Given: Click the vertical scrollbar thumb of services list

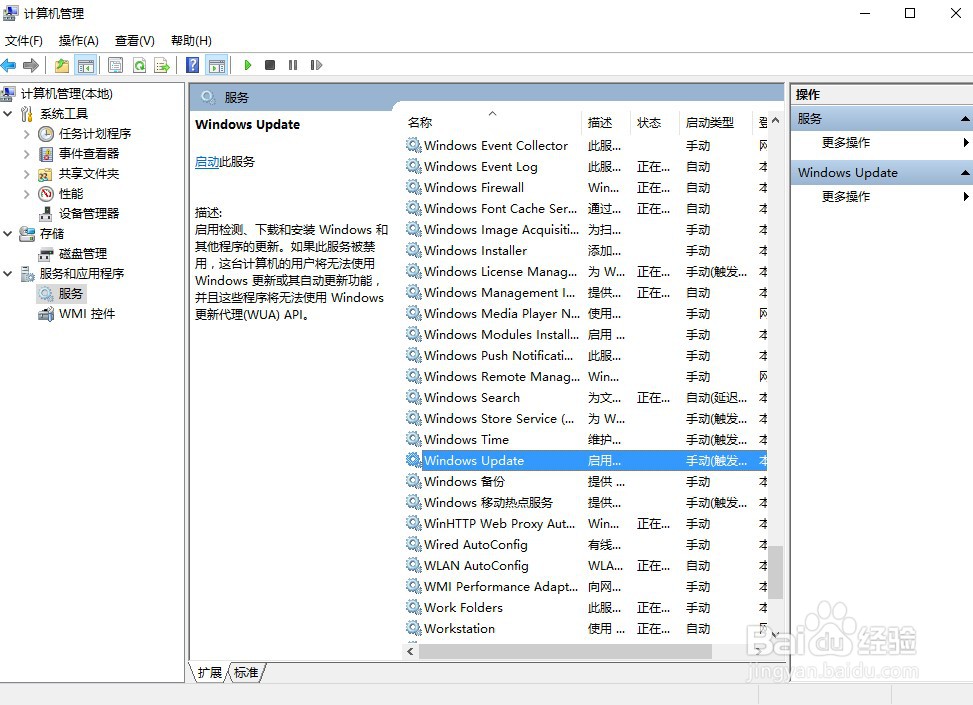Looking at the screenshot, I should (x=775, y=572).
